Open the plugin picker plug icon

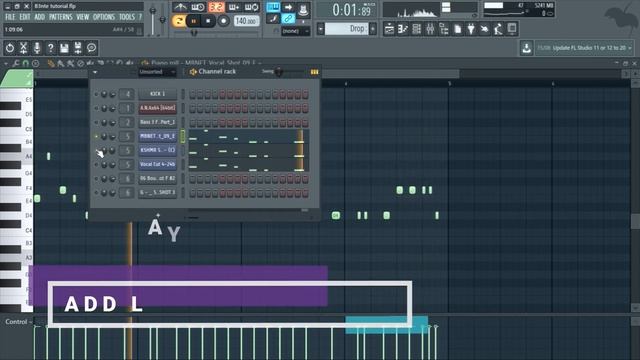coord(471,29)
